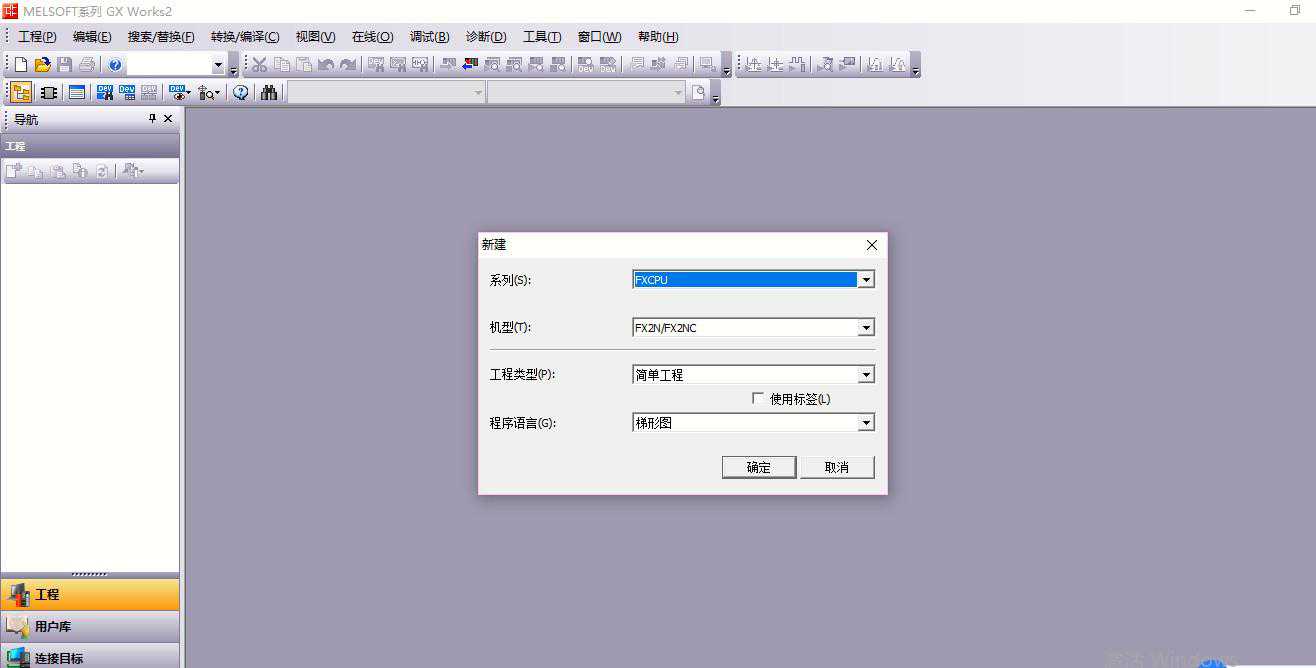This screenshot has width=1316, height=668.
Task: Click the binoculars search icon
Action: (269, 93)
